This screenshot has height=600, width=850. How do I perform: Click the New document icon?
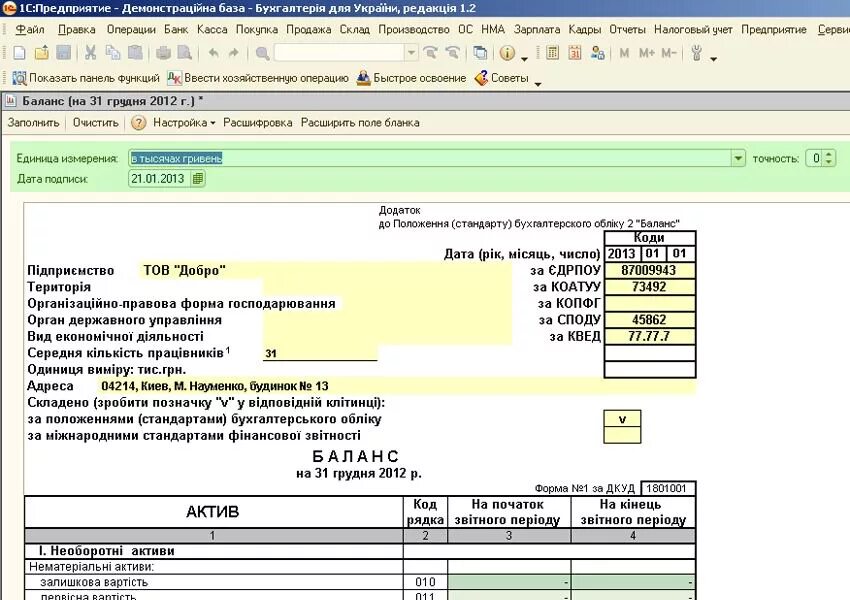[x=20, y=53]
